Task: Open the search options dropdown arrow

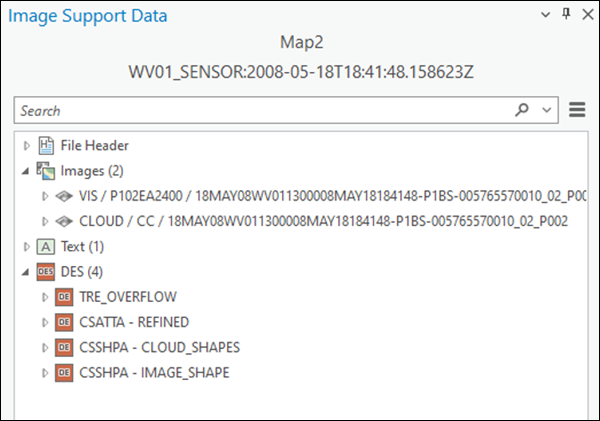Action: pyautogui.click(x=546, y=110)
